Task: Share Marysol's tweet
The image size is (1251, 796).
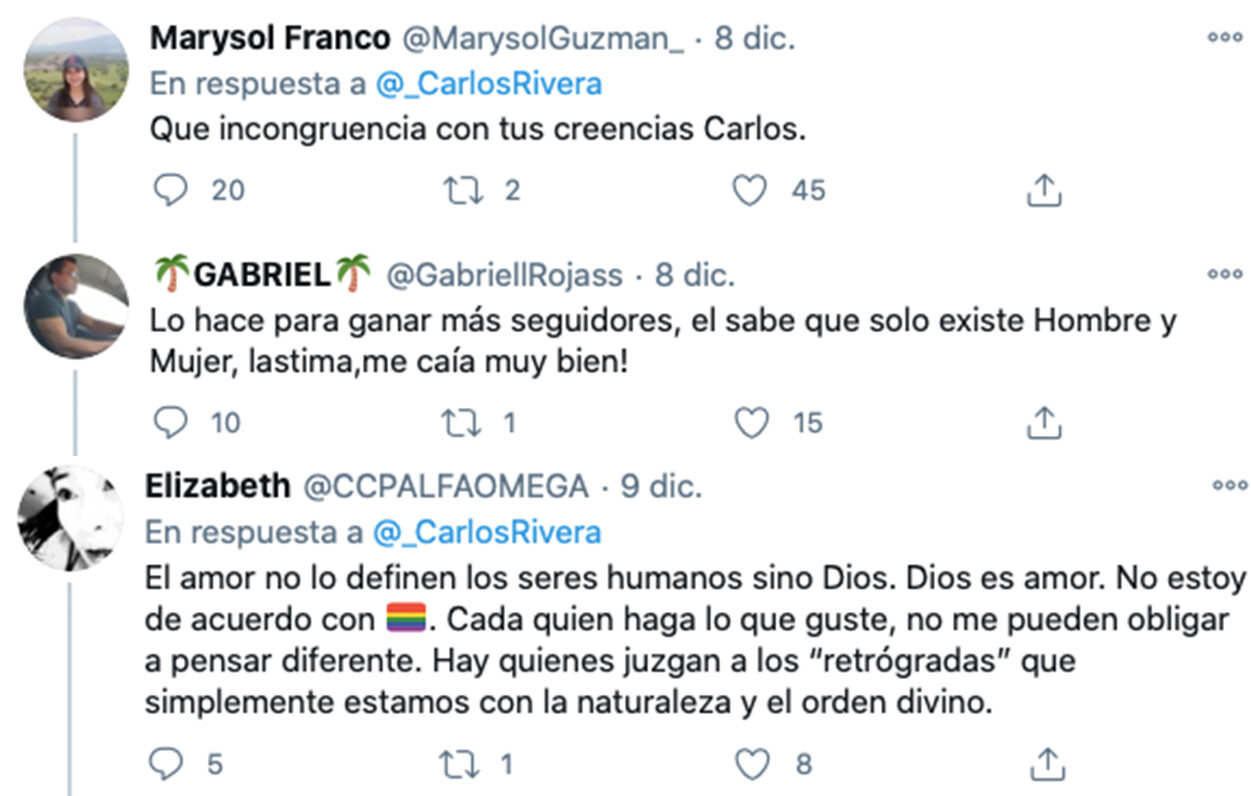Action: coord(1045,189)
